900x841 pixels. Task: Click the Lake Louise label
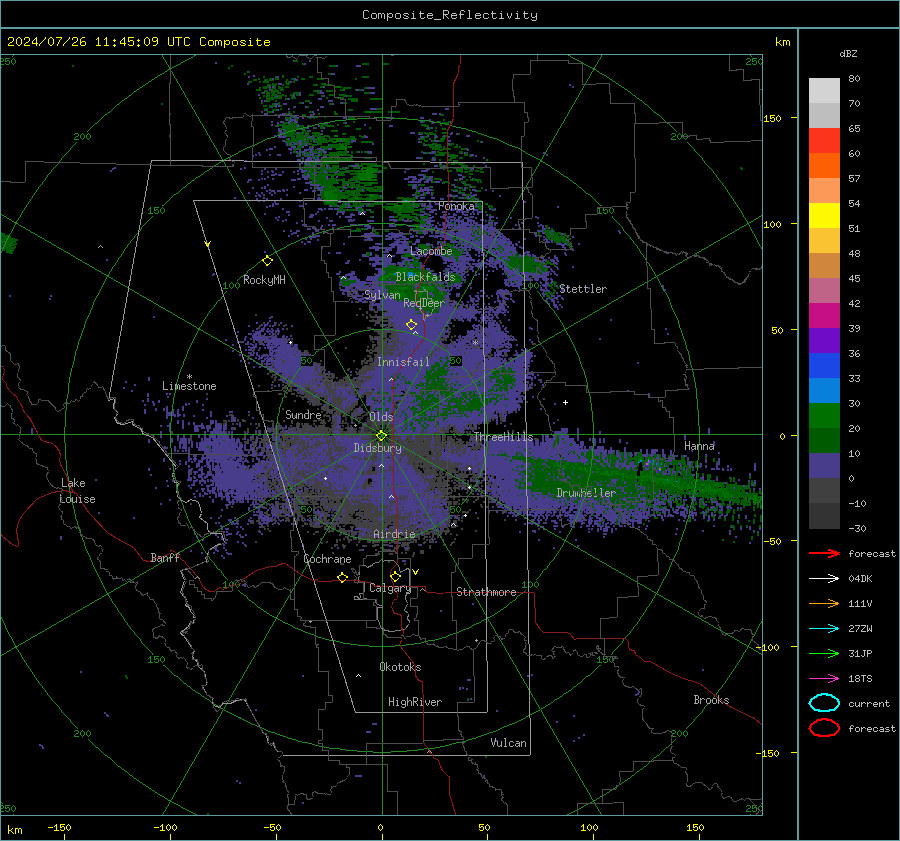click(x=78, y=491)
